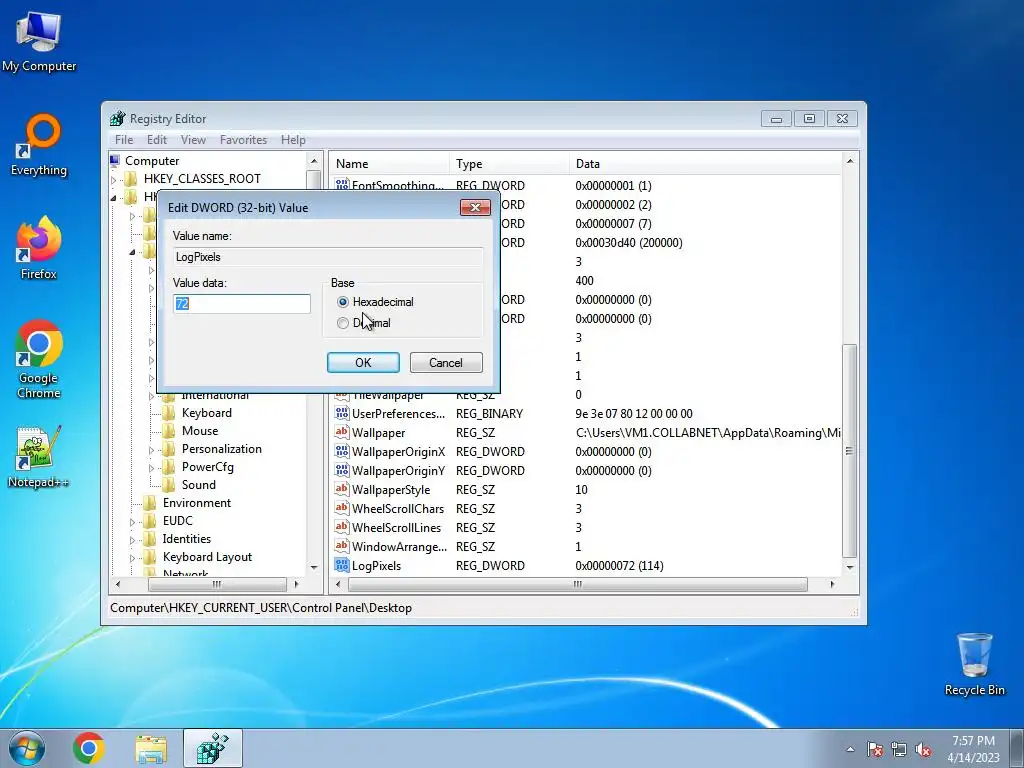Expand the PowerCfg key
The image size is (1024, 768).
[152, 468]
